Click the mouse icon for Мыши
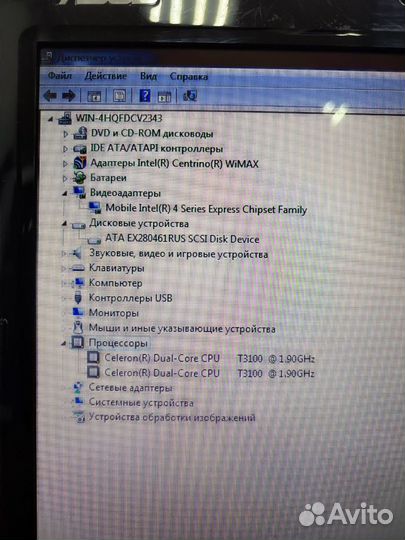The height and width of the screenshot is (540, 405). point(78,327)
